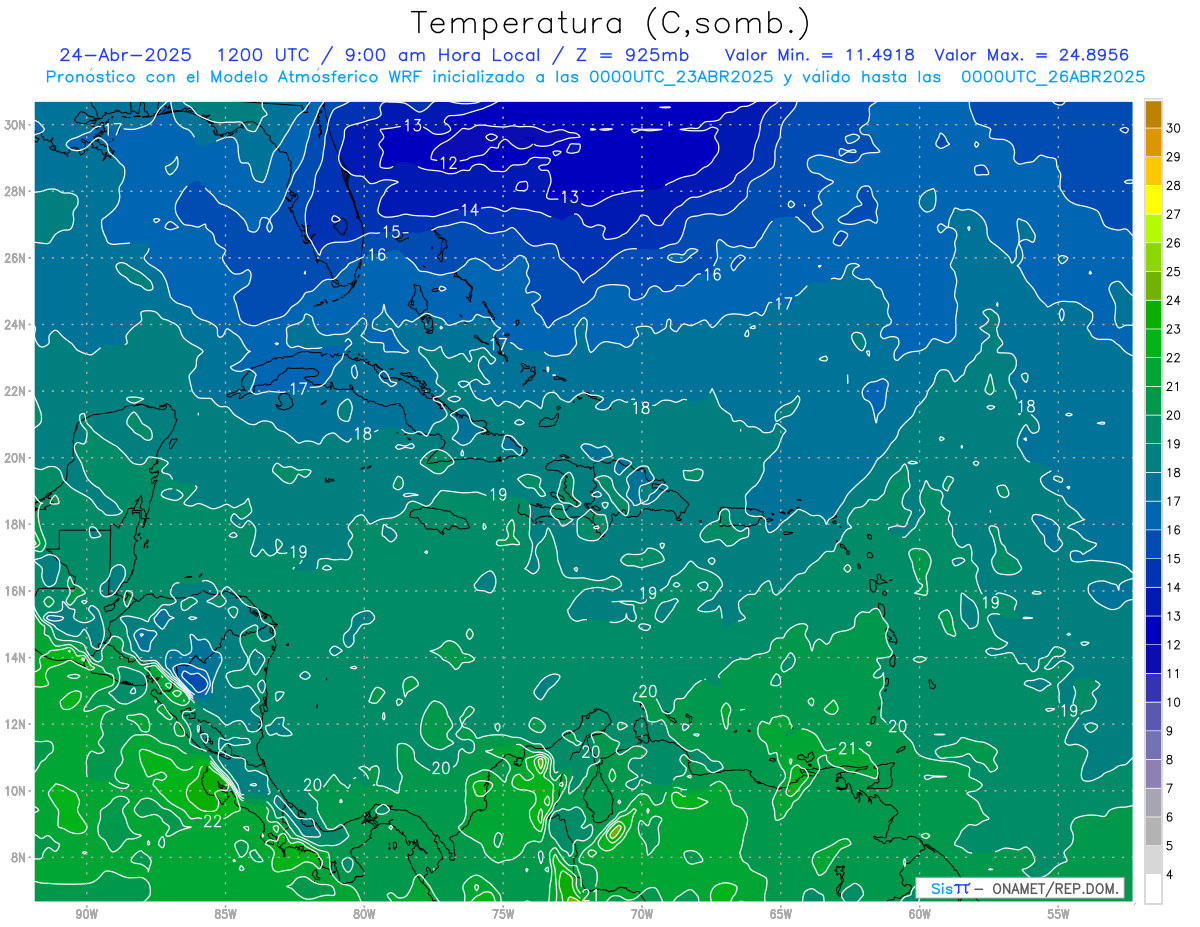Click the 90W longitude axis label
The width and height of the screenshot is (1200, 927).
click(86, 914)
